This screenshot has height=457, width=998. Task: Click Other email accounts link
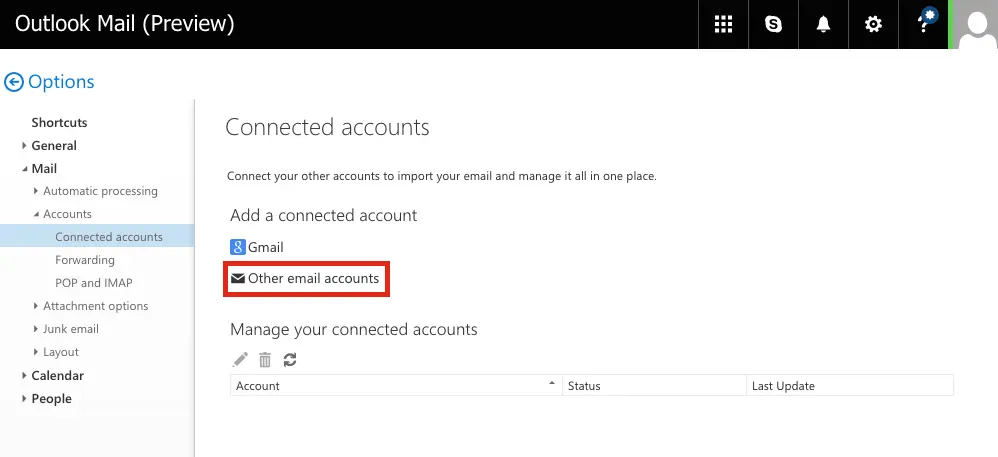(x=306, y=278)
